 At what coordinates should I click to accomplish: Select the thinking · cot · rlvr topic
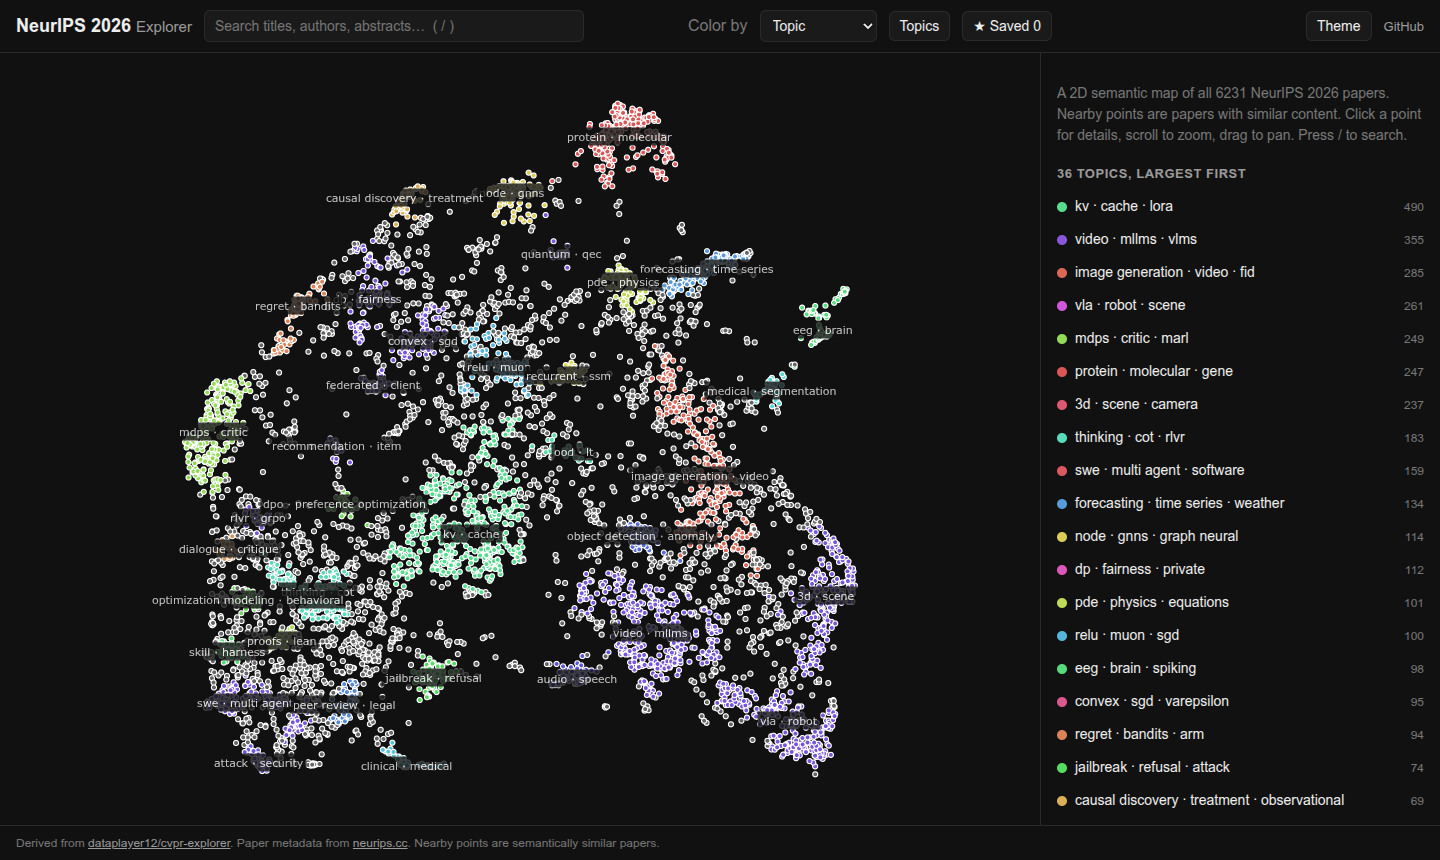coord(1240,437)
